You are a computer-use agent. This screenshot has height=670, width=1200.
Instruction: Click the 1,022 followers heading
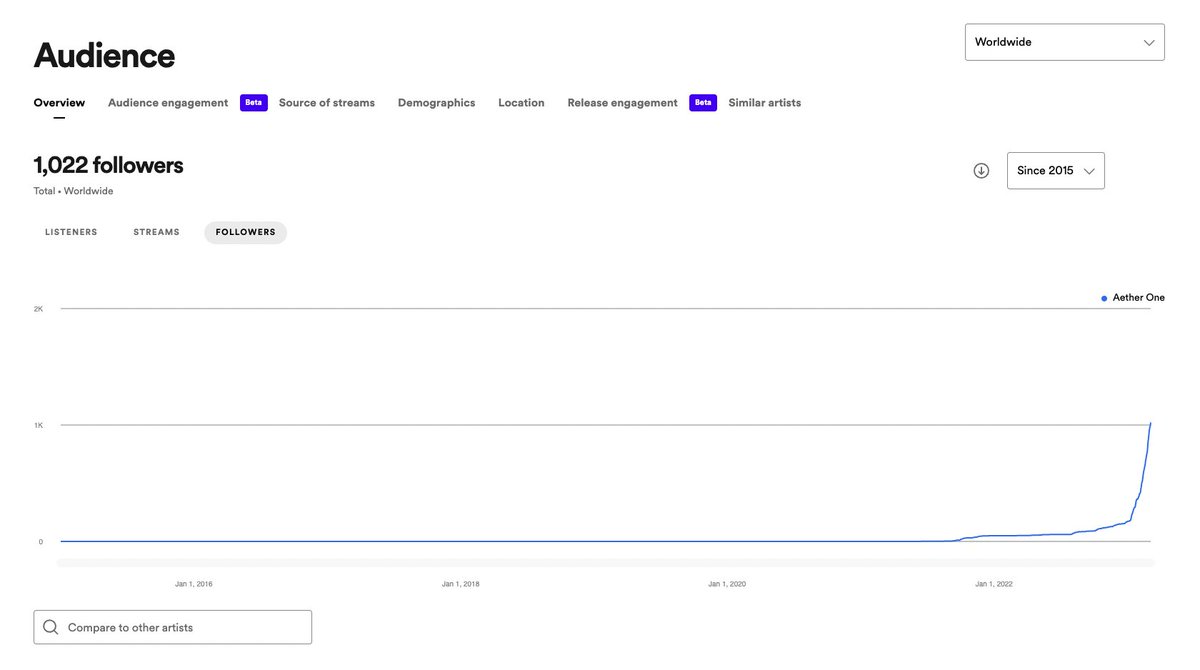click(108, 165)
